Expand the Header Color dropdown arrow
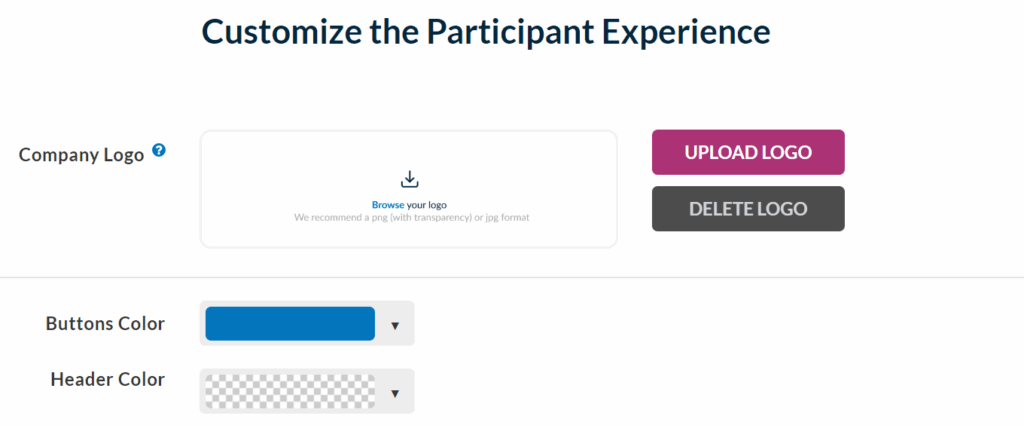 [x=395, y=393]
